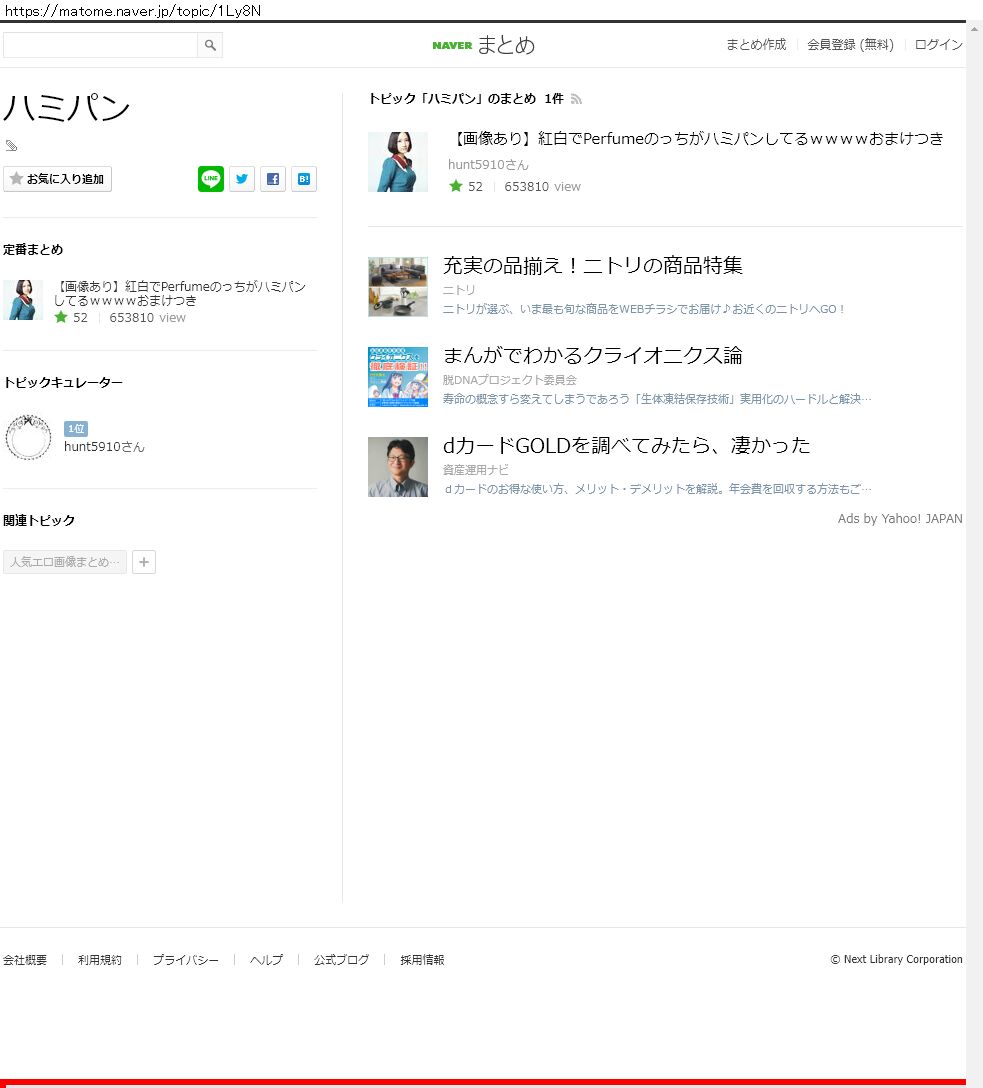983x1088 pixels.
Task: Open 会員登録 (無料) in top menu
Action: [x=850, y=45]
